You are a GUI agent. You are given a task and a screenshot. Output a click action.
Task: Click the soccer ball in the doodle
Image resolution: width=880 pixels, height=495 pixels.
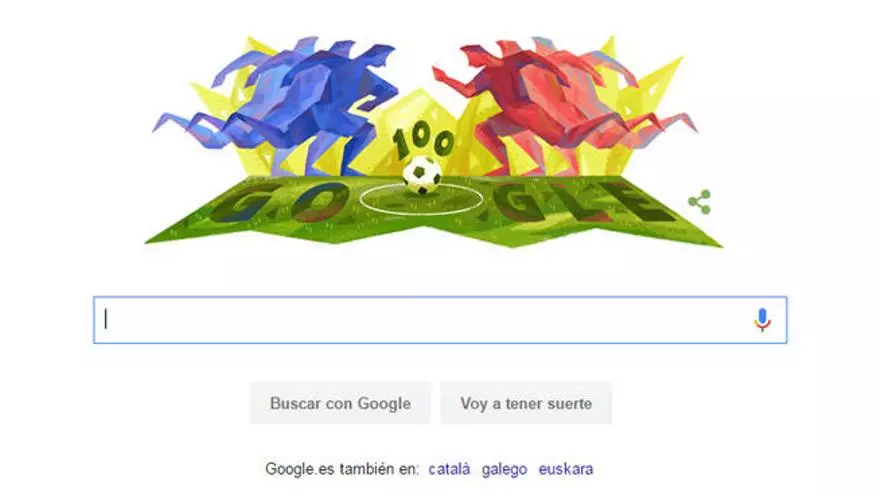pos(422,175)
